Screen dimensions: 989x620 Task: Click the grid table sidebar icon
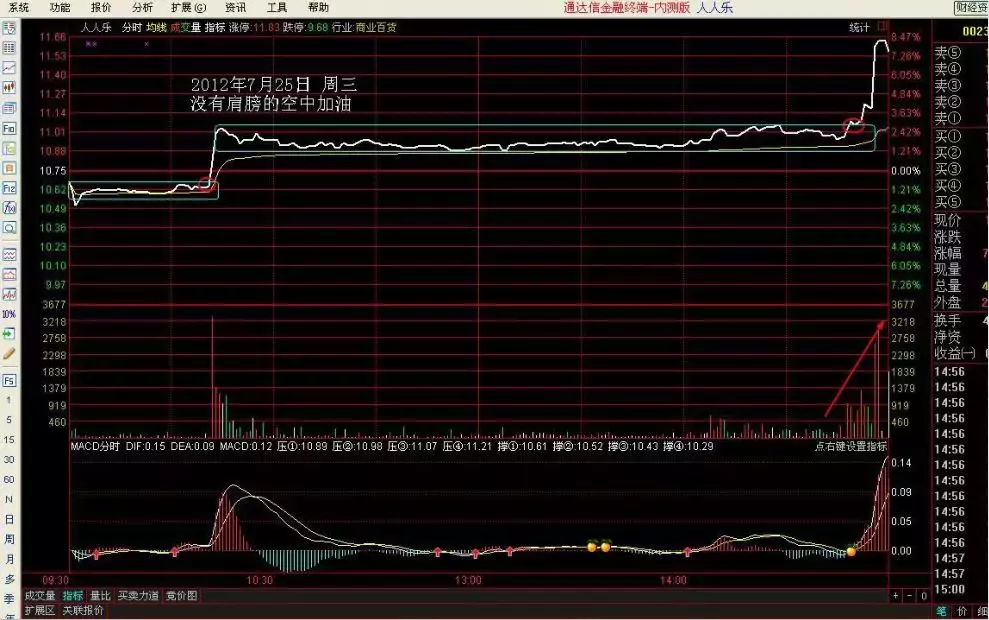tap(9, 48)
